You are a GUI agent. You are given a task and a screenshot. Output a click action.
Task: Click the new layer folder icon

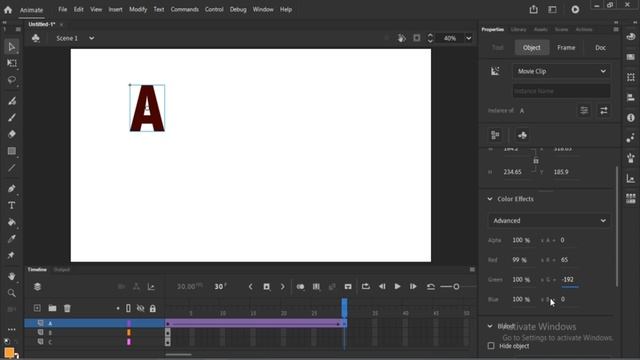(x=52, y=308)
